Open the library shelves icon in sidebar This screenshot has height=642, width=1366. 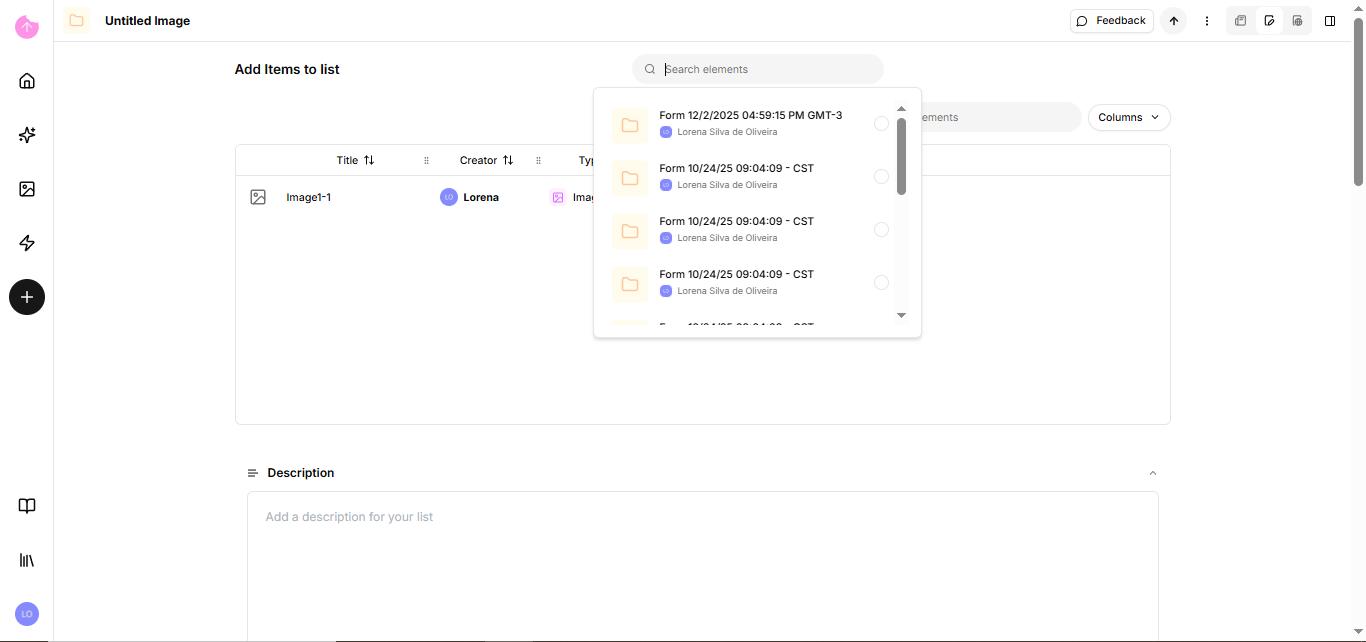click(27, 560)
